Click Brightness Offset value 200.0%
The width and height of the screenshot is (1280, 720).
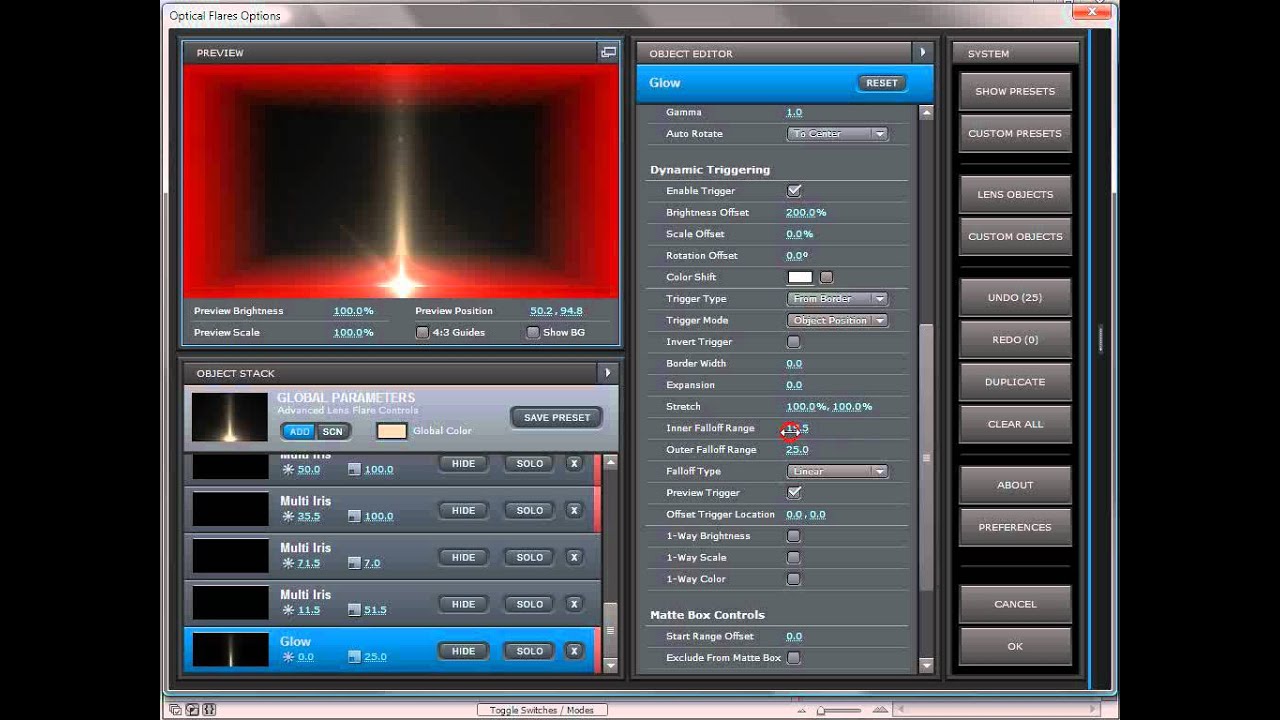[x=806, y=213]
